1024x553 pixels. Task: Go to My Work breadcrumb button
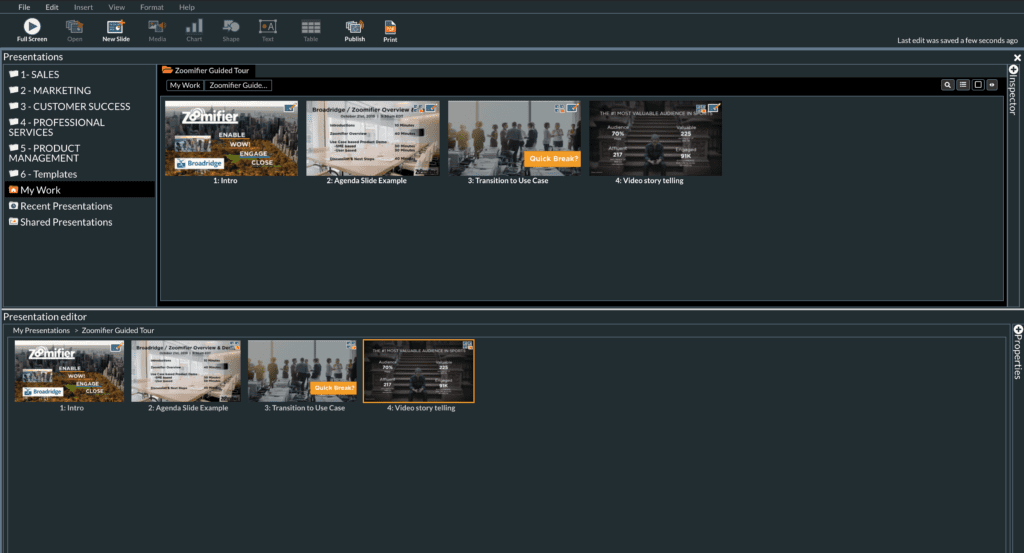click(185, 85)
